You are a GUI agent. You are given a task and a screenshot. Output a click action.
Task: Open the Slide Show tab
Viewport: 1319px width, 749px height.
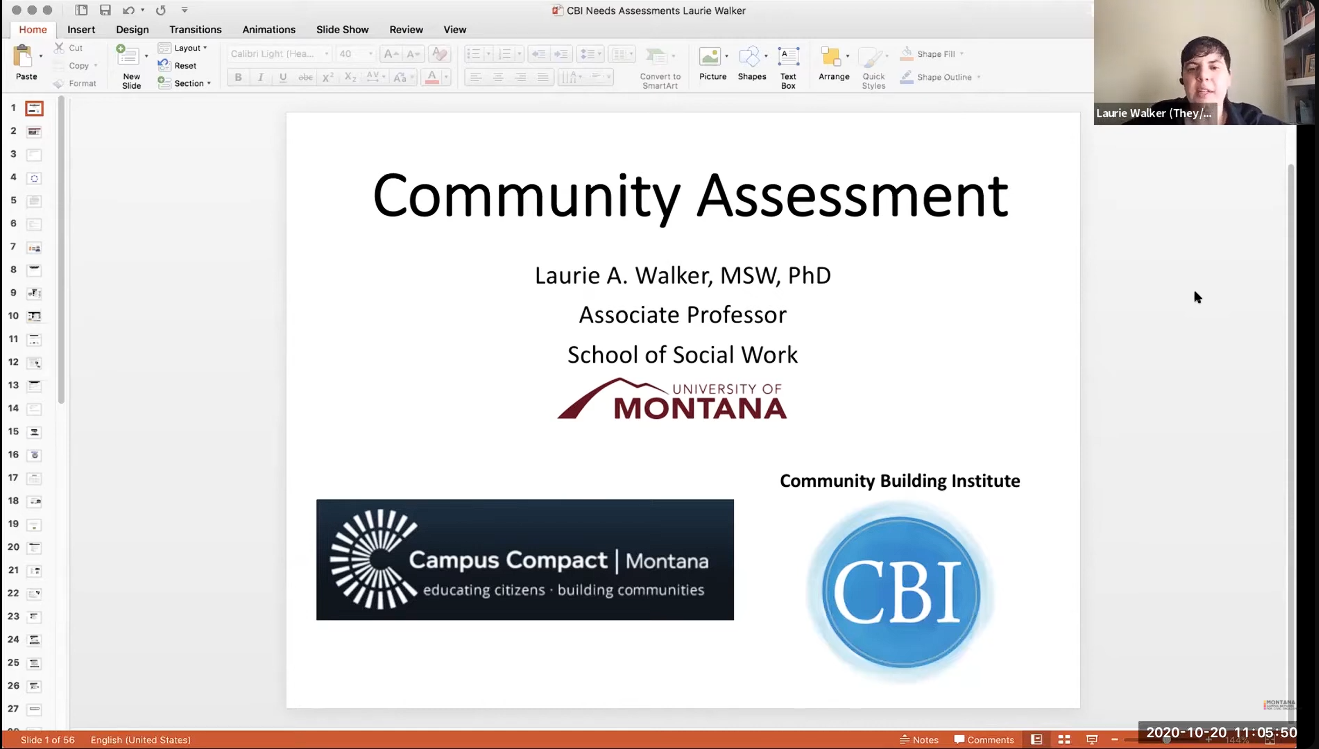tap(342, 29)
